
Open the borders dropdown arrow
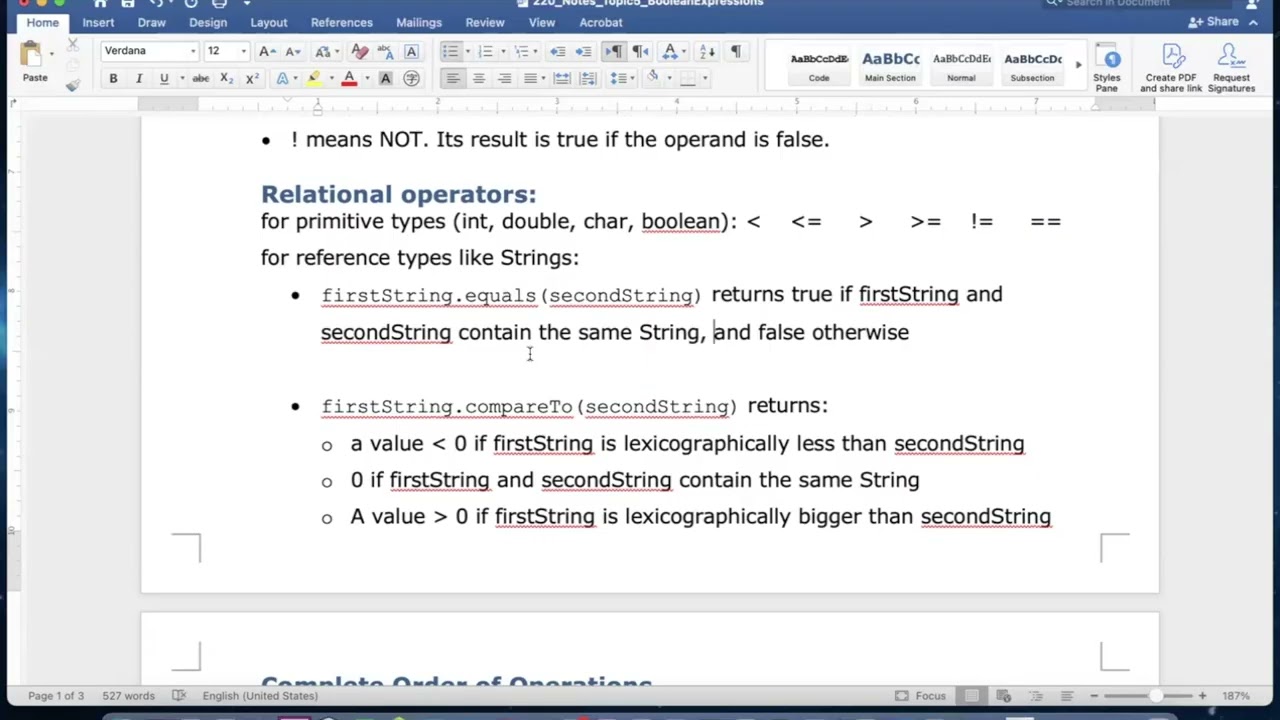705,78
